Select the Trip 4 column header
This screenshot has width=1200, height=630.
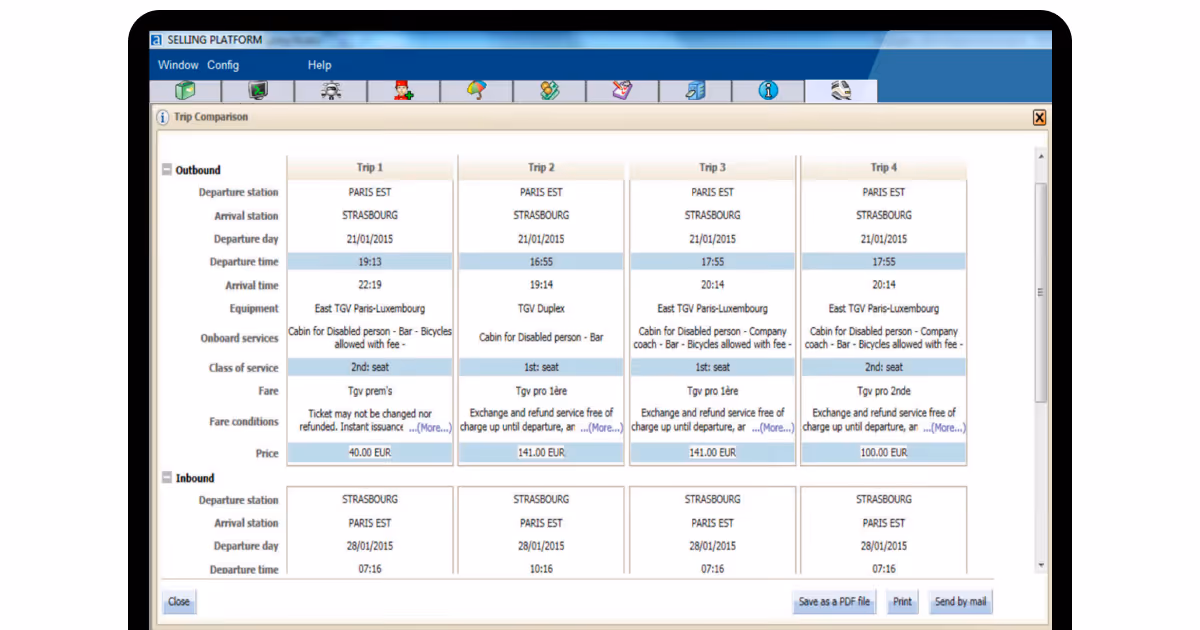click(x=884, y=167)
